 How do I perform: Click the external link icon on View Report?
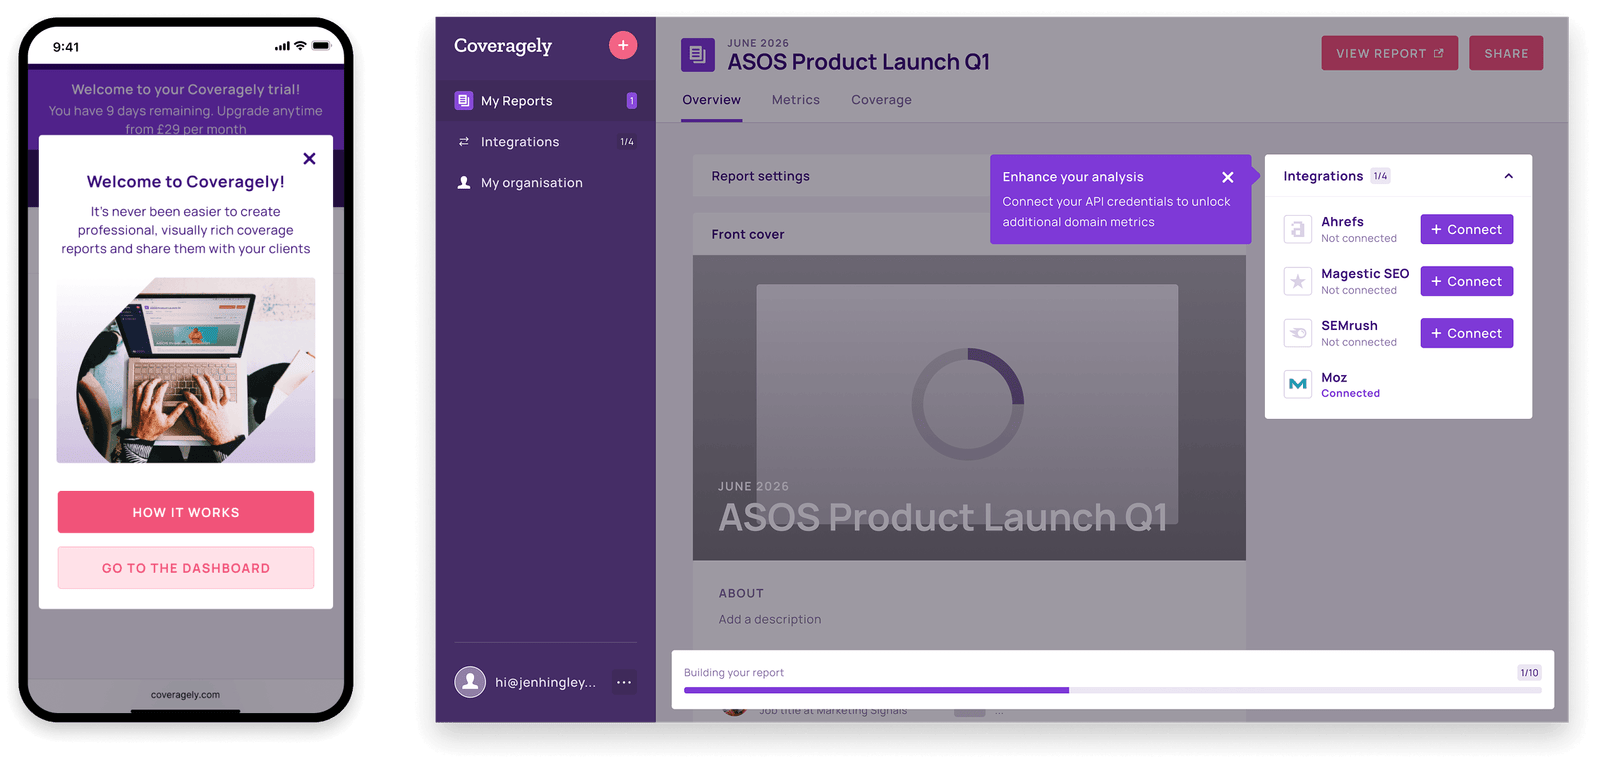click(1439, 53)
